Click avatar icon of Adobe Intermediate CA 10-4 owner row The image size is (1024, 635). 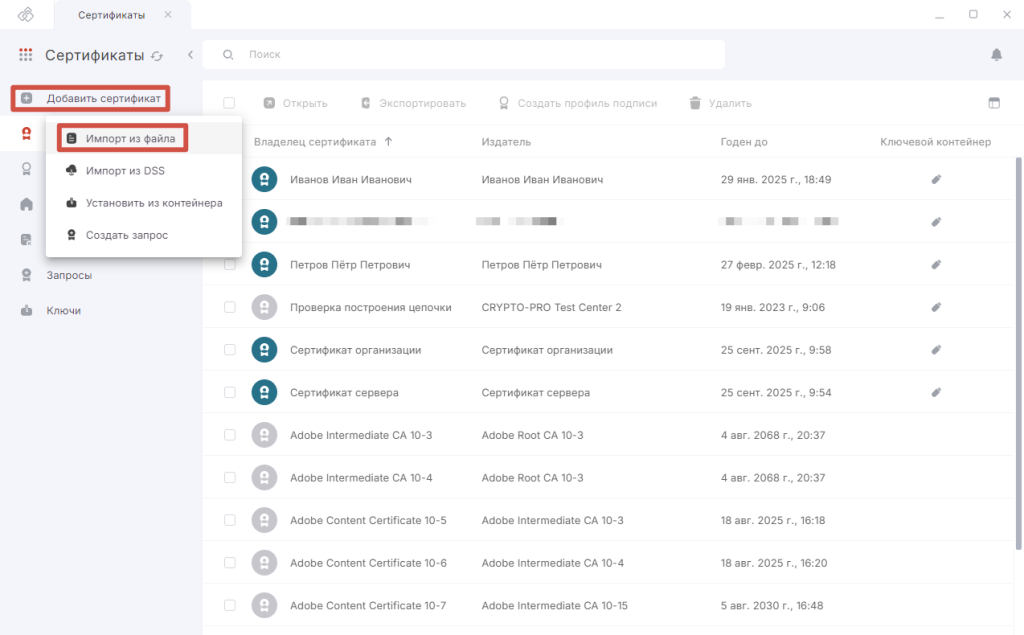[264, 478]
